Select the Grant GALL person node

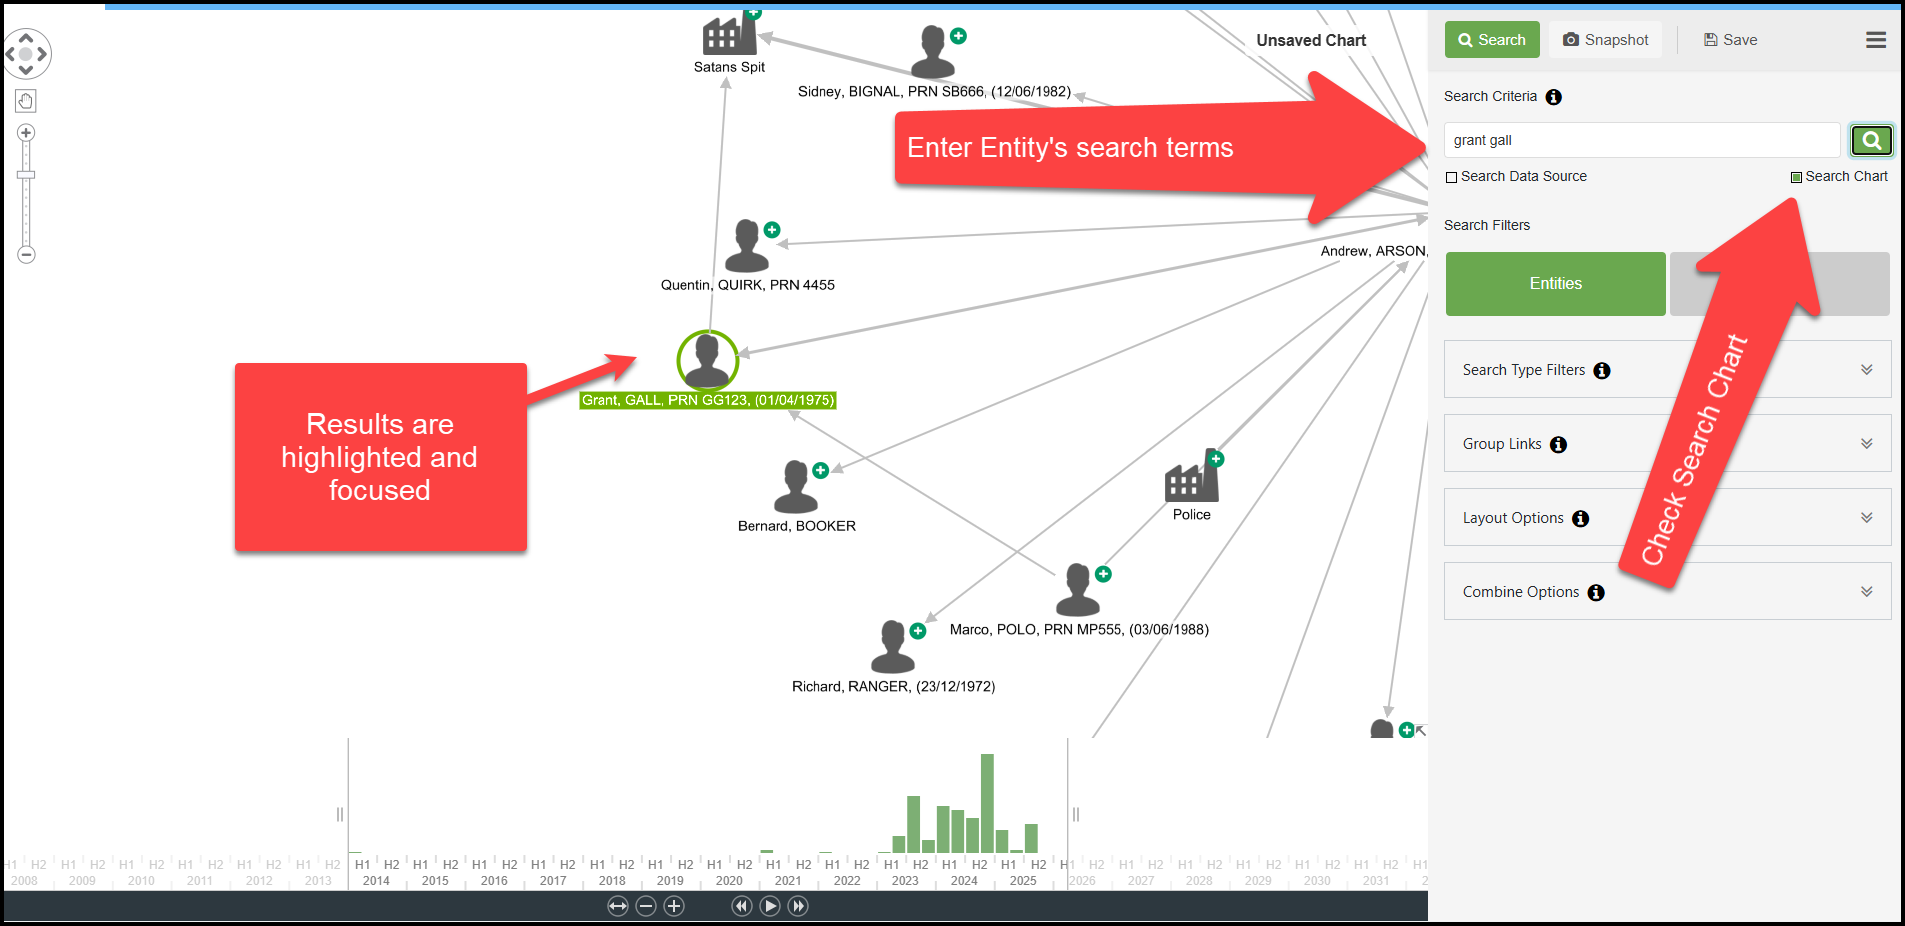coord(708,360)
